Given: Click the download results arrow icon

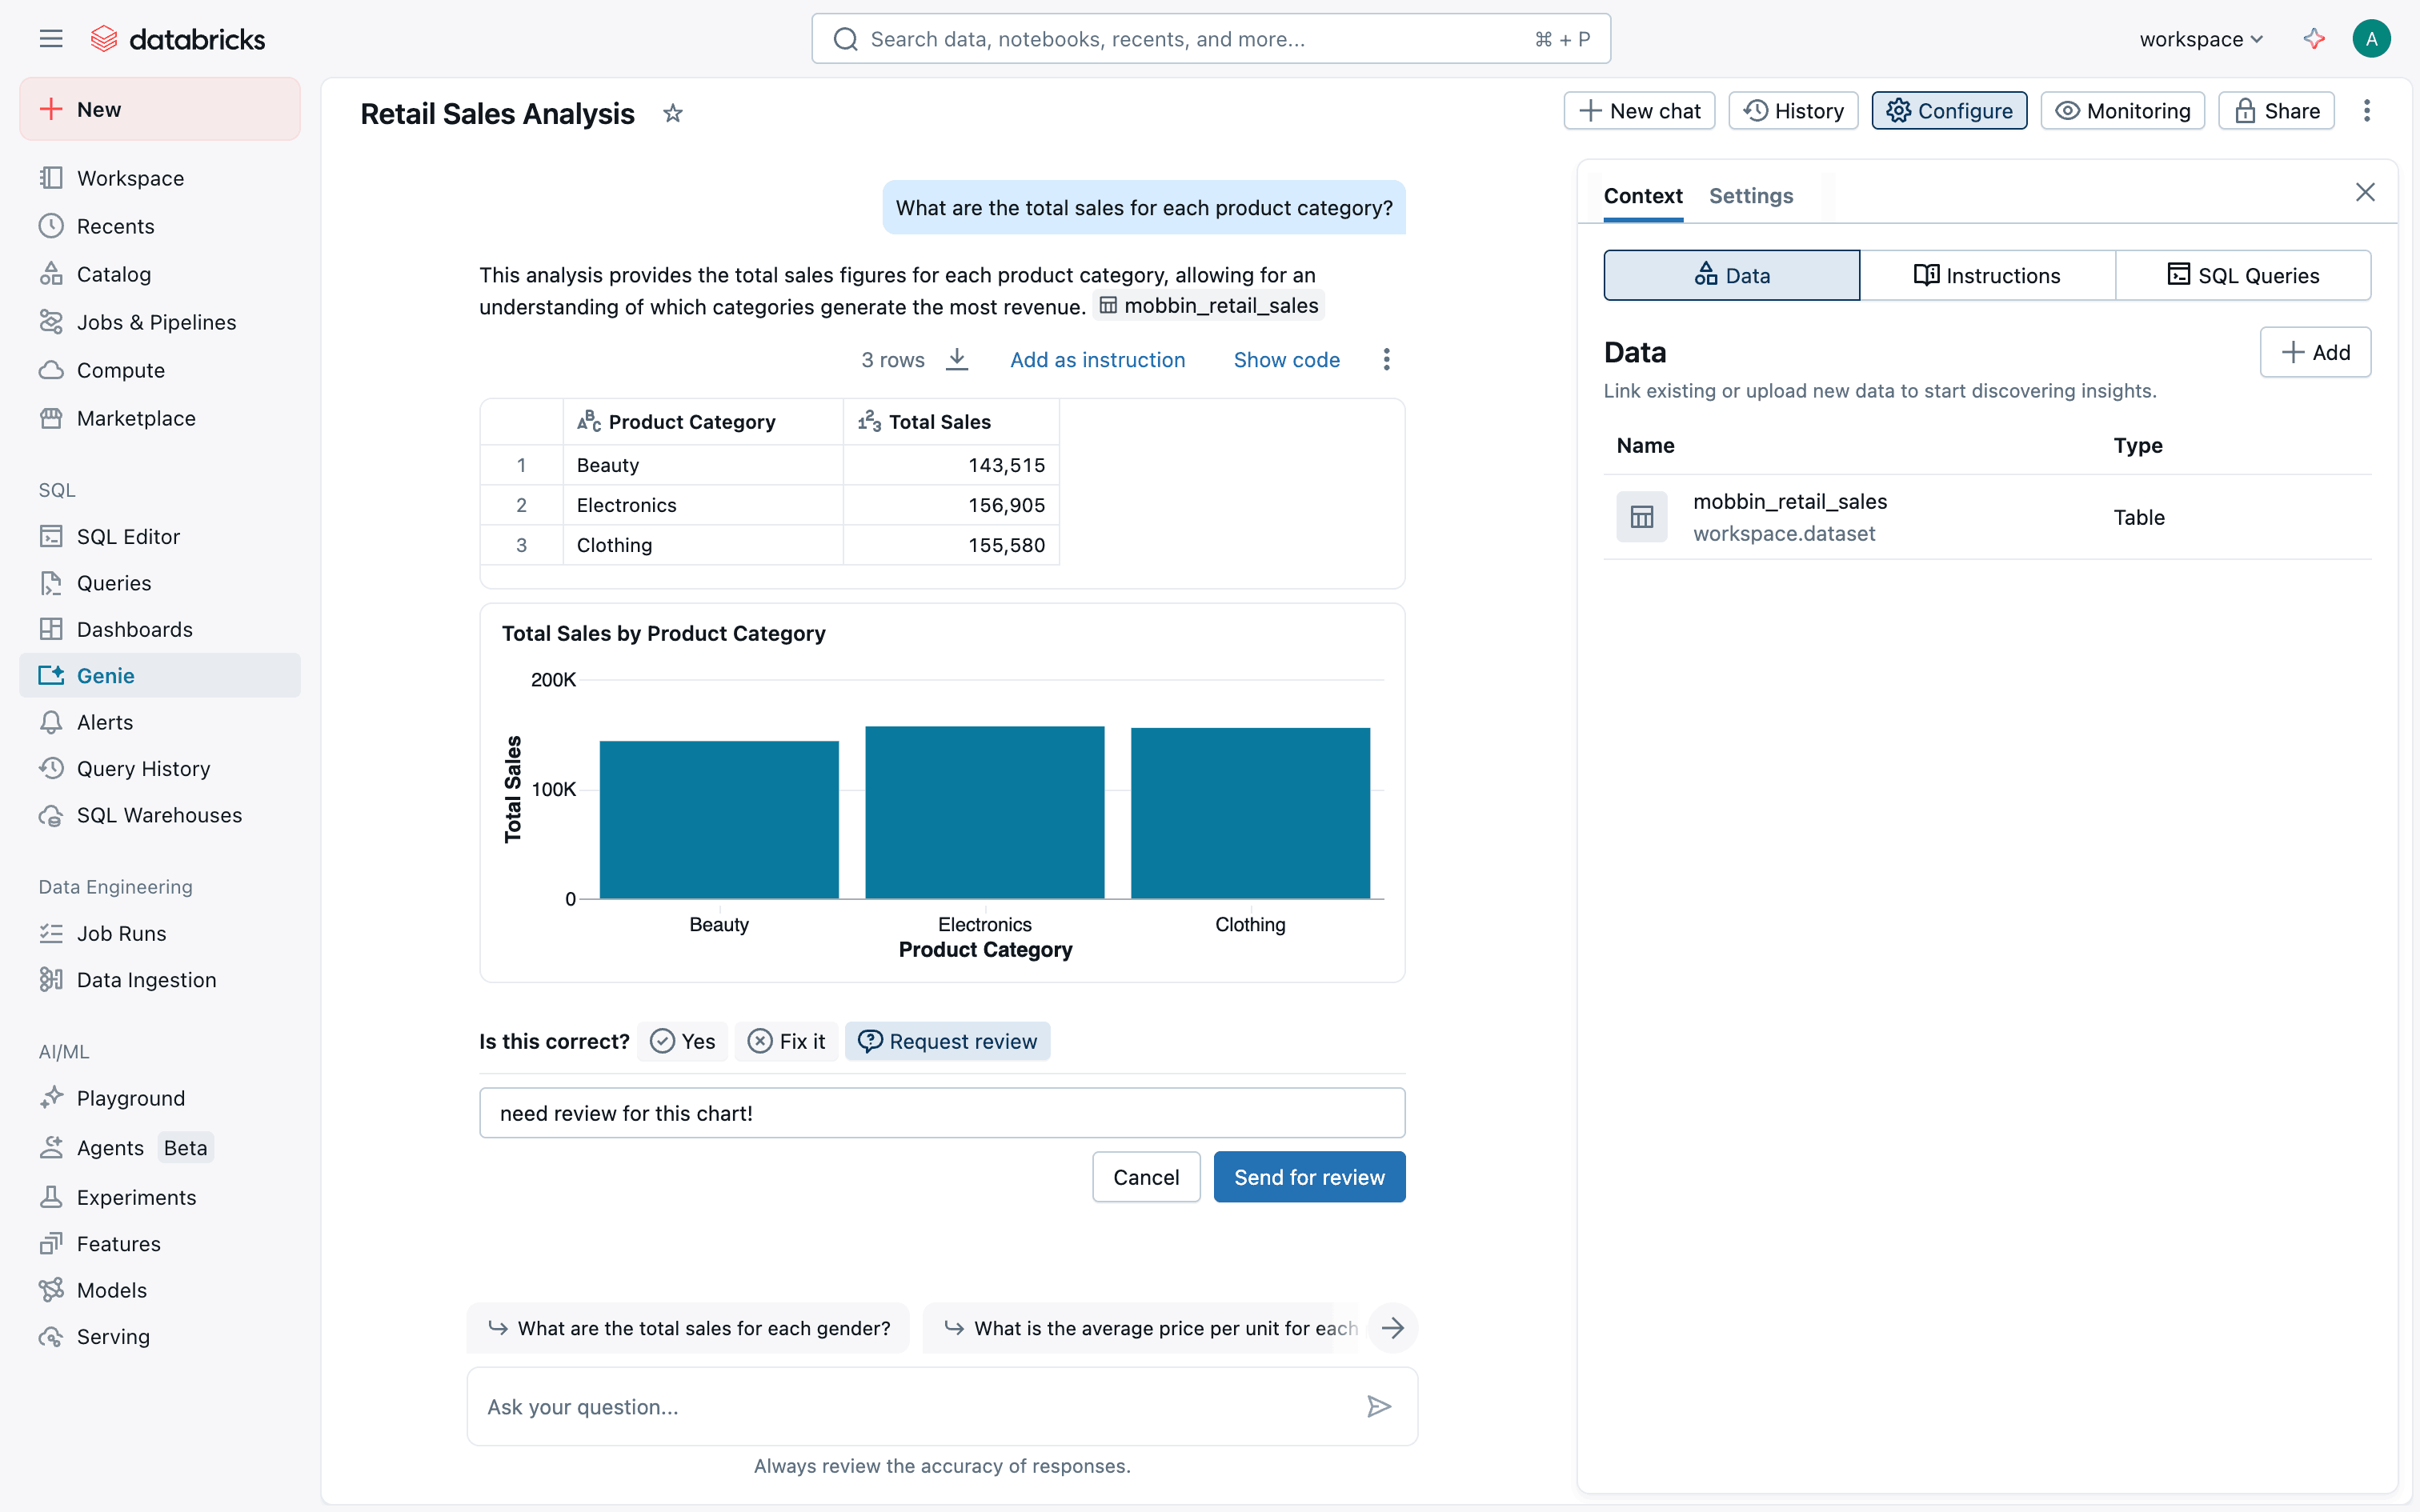Looking at the screenshot, I should pyautogui.click(x=957, y=359).
